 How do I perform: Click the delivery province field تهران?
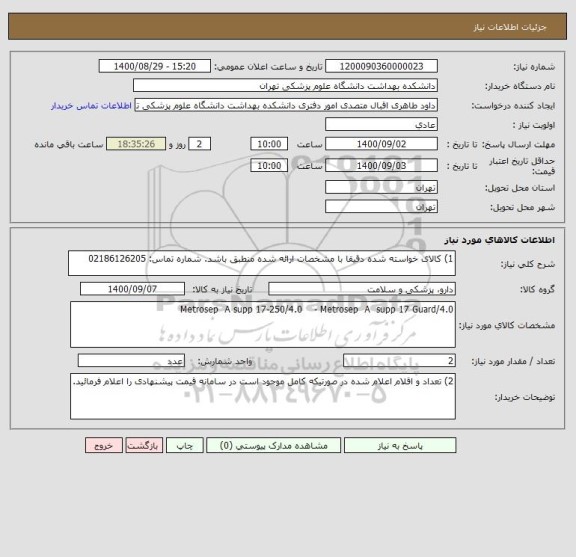(381, 187)
